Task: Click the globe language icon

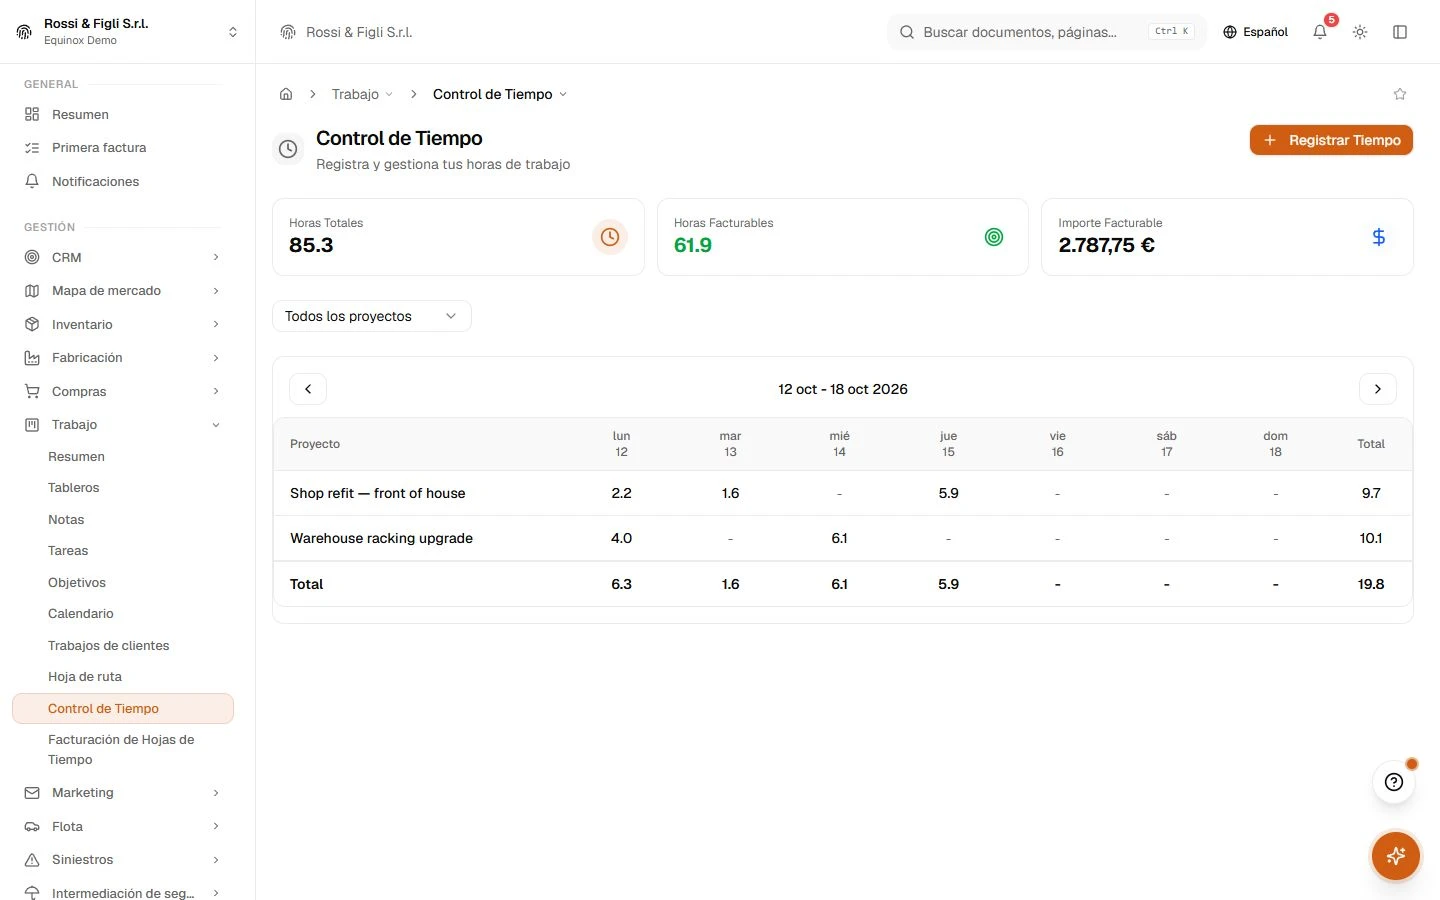Action: pyautogui.click(x=1230, y=32)
